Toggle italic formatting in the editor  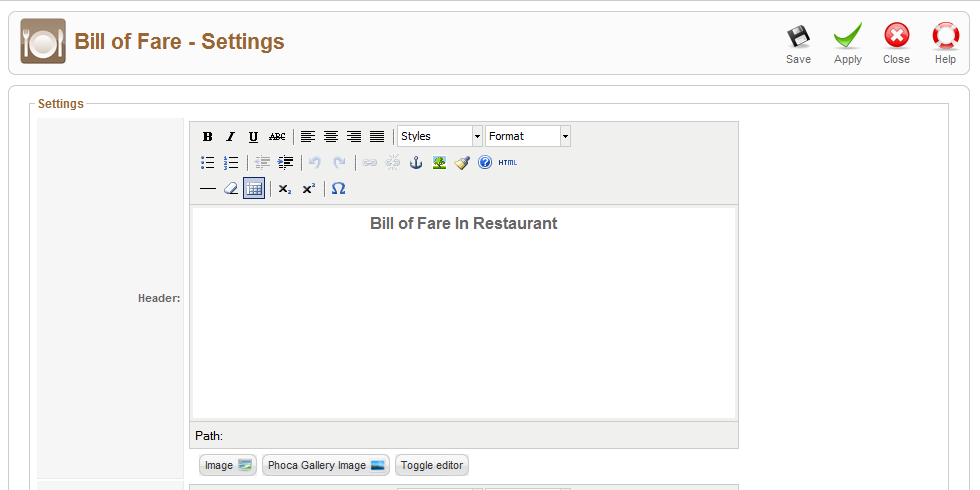point(230,136)
